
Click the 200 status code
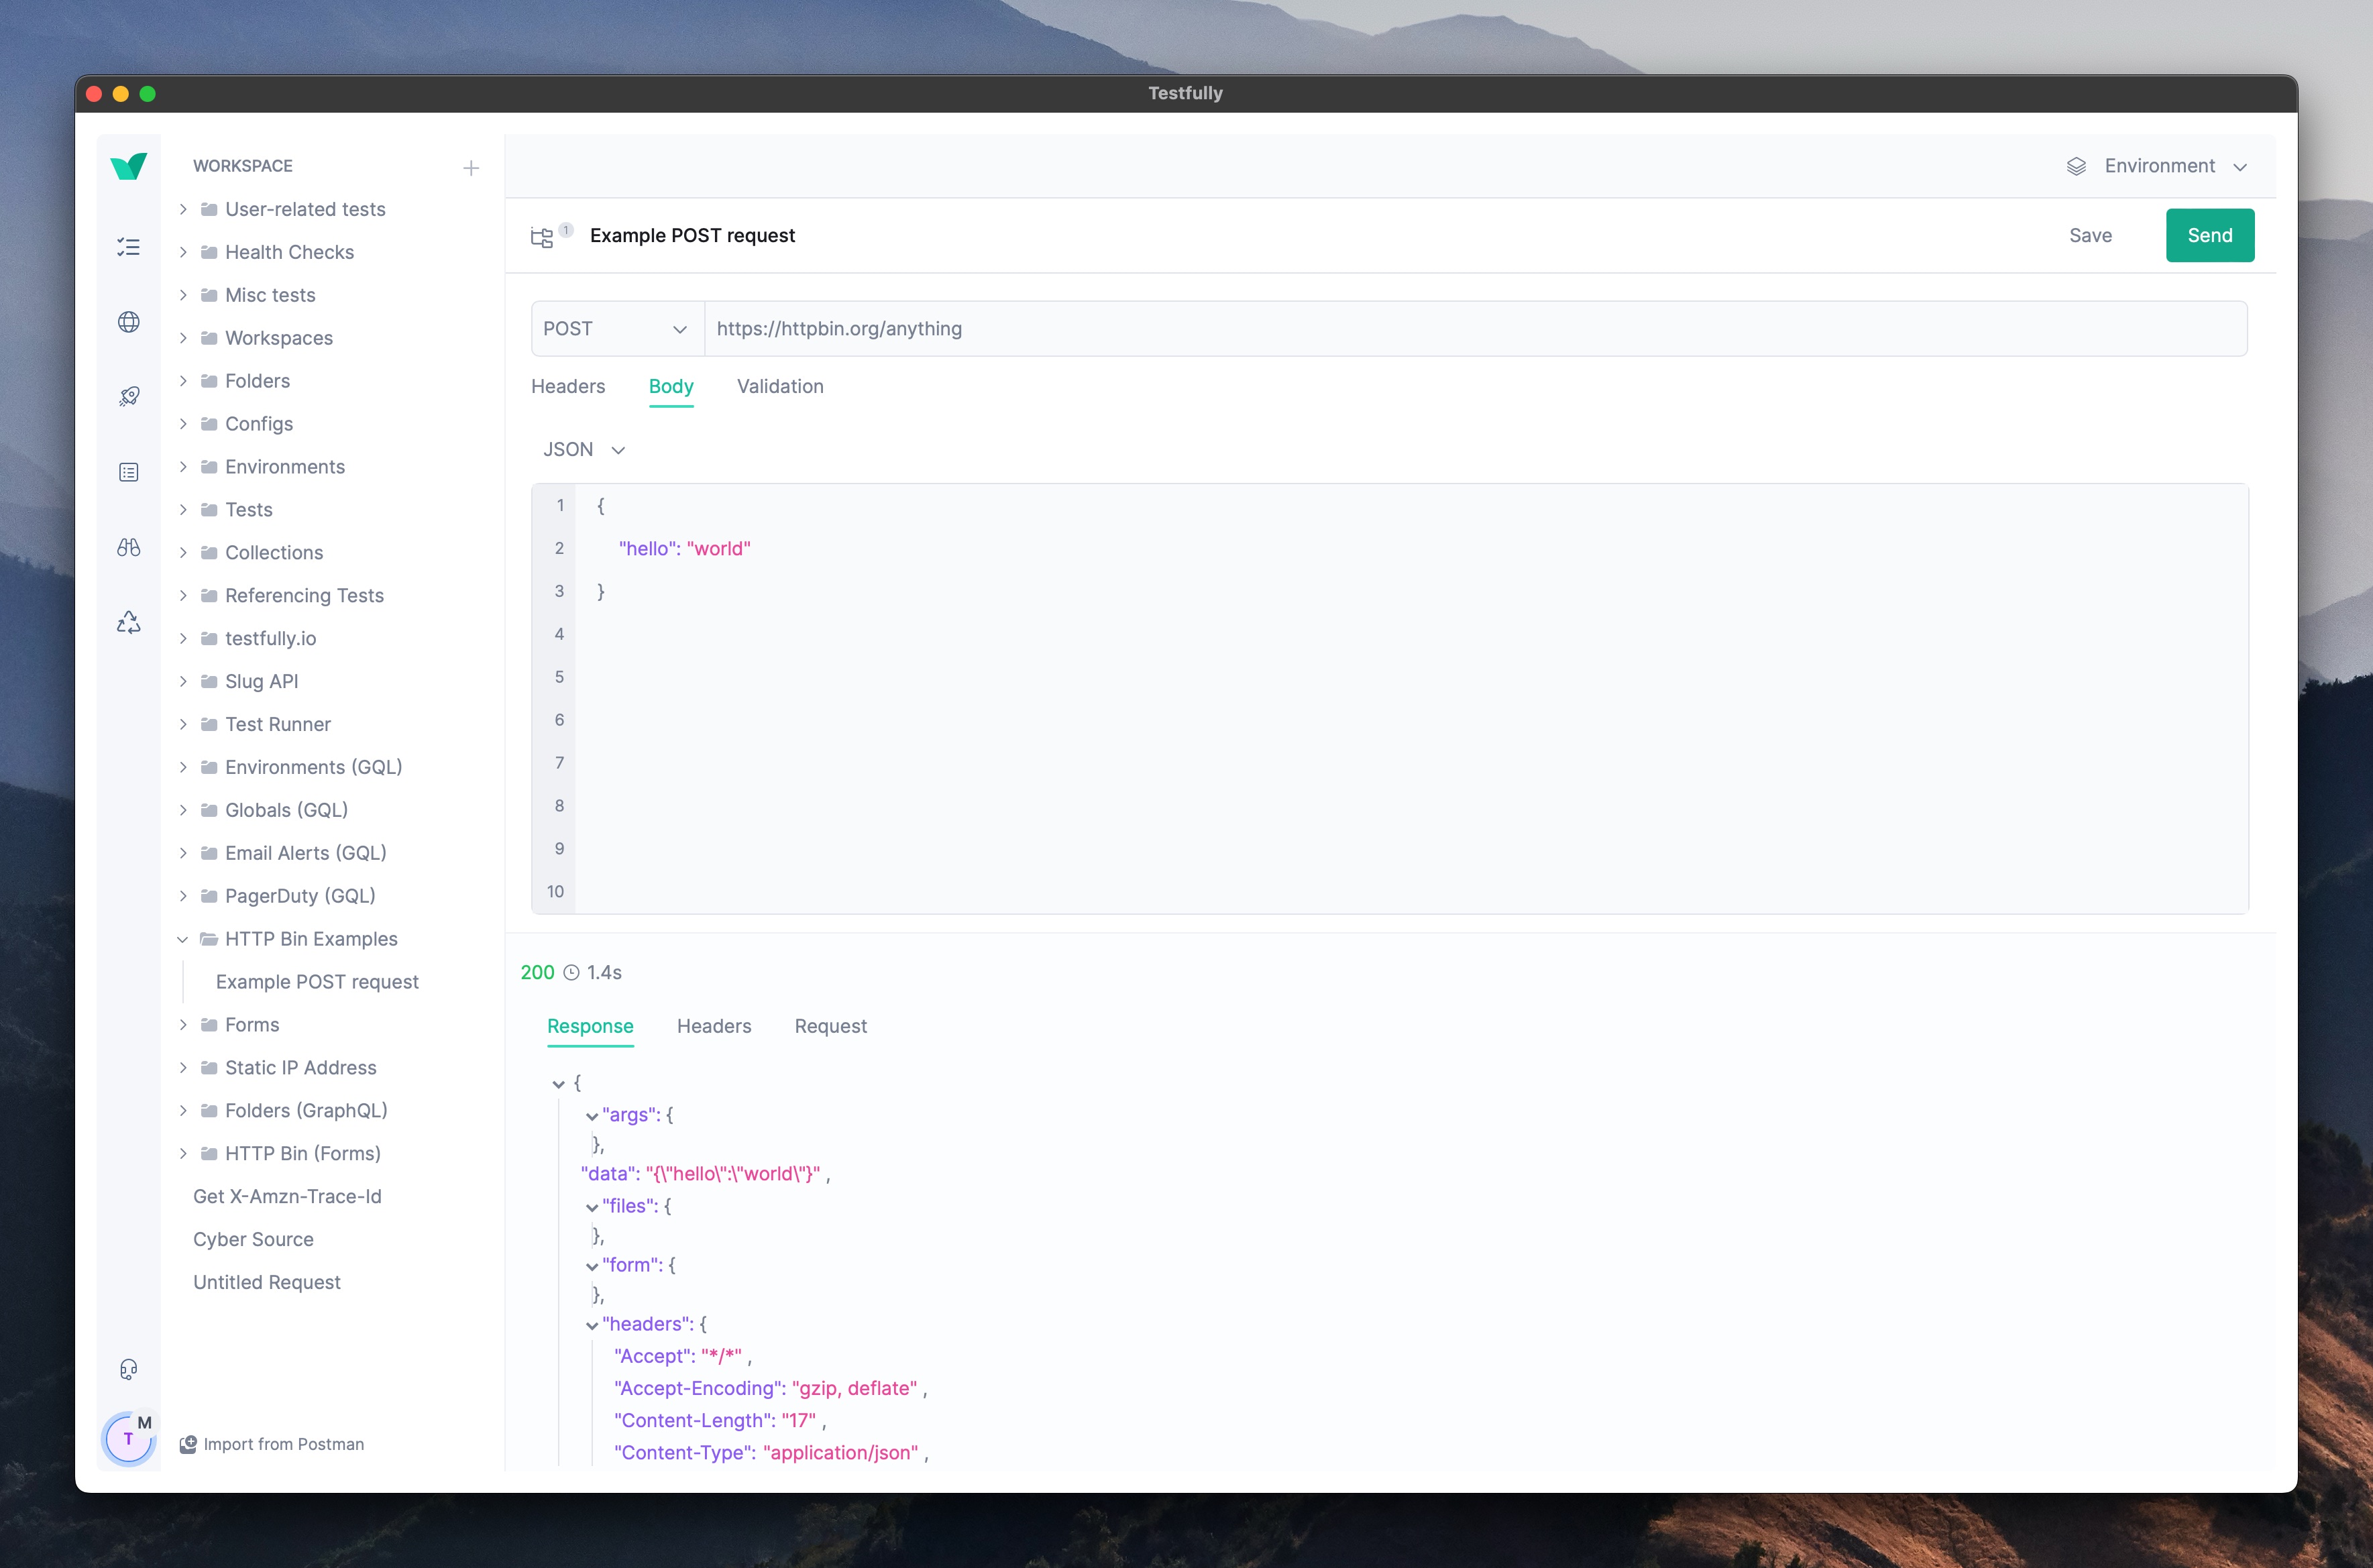537,973
